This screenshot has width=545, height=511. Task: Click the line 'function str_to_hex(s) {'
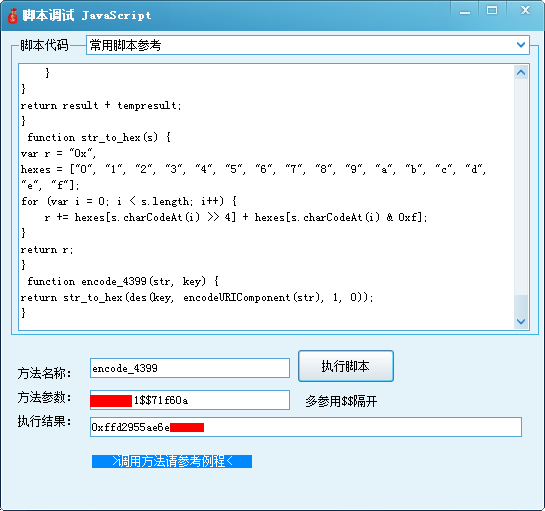(x=99, y=138)
